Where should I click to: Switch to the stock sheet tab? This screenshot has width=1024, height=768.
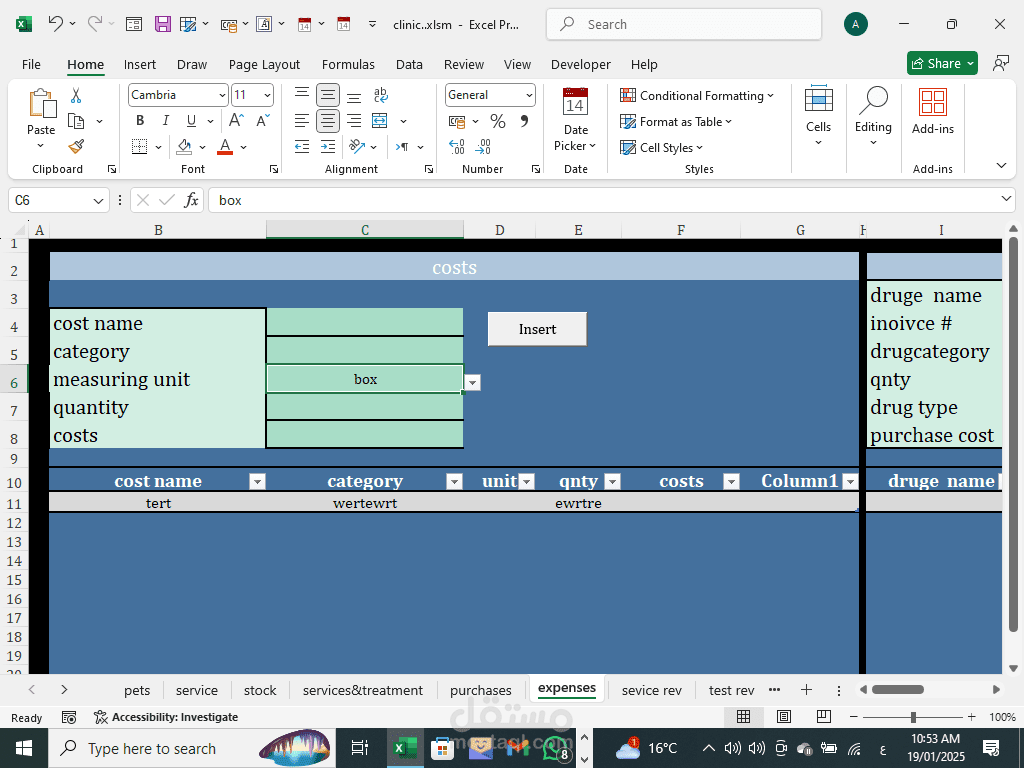point(260,690)
